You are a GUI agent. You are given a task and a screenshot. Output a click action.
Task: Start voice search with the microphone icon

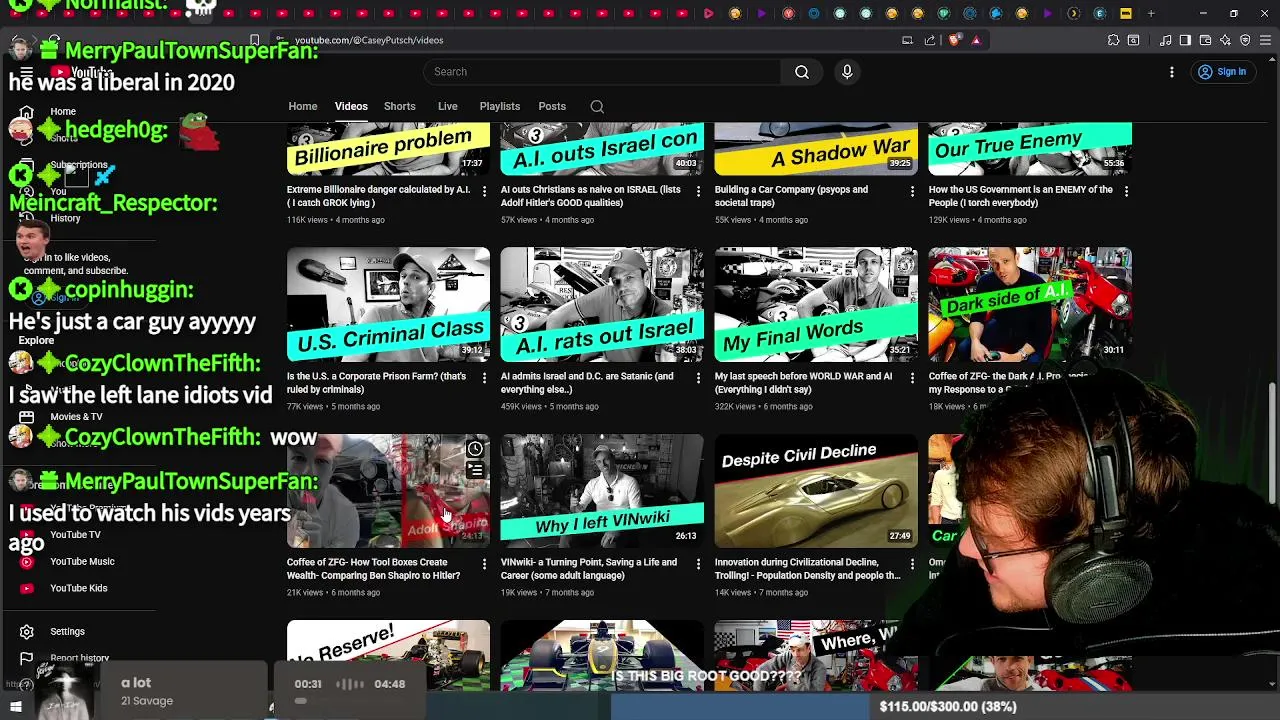pos(847,72)
